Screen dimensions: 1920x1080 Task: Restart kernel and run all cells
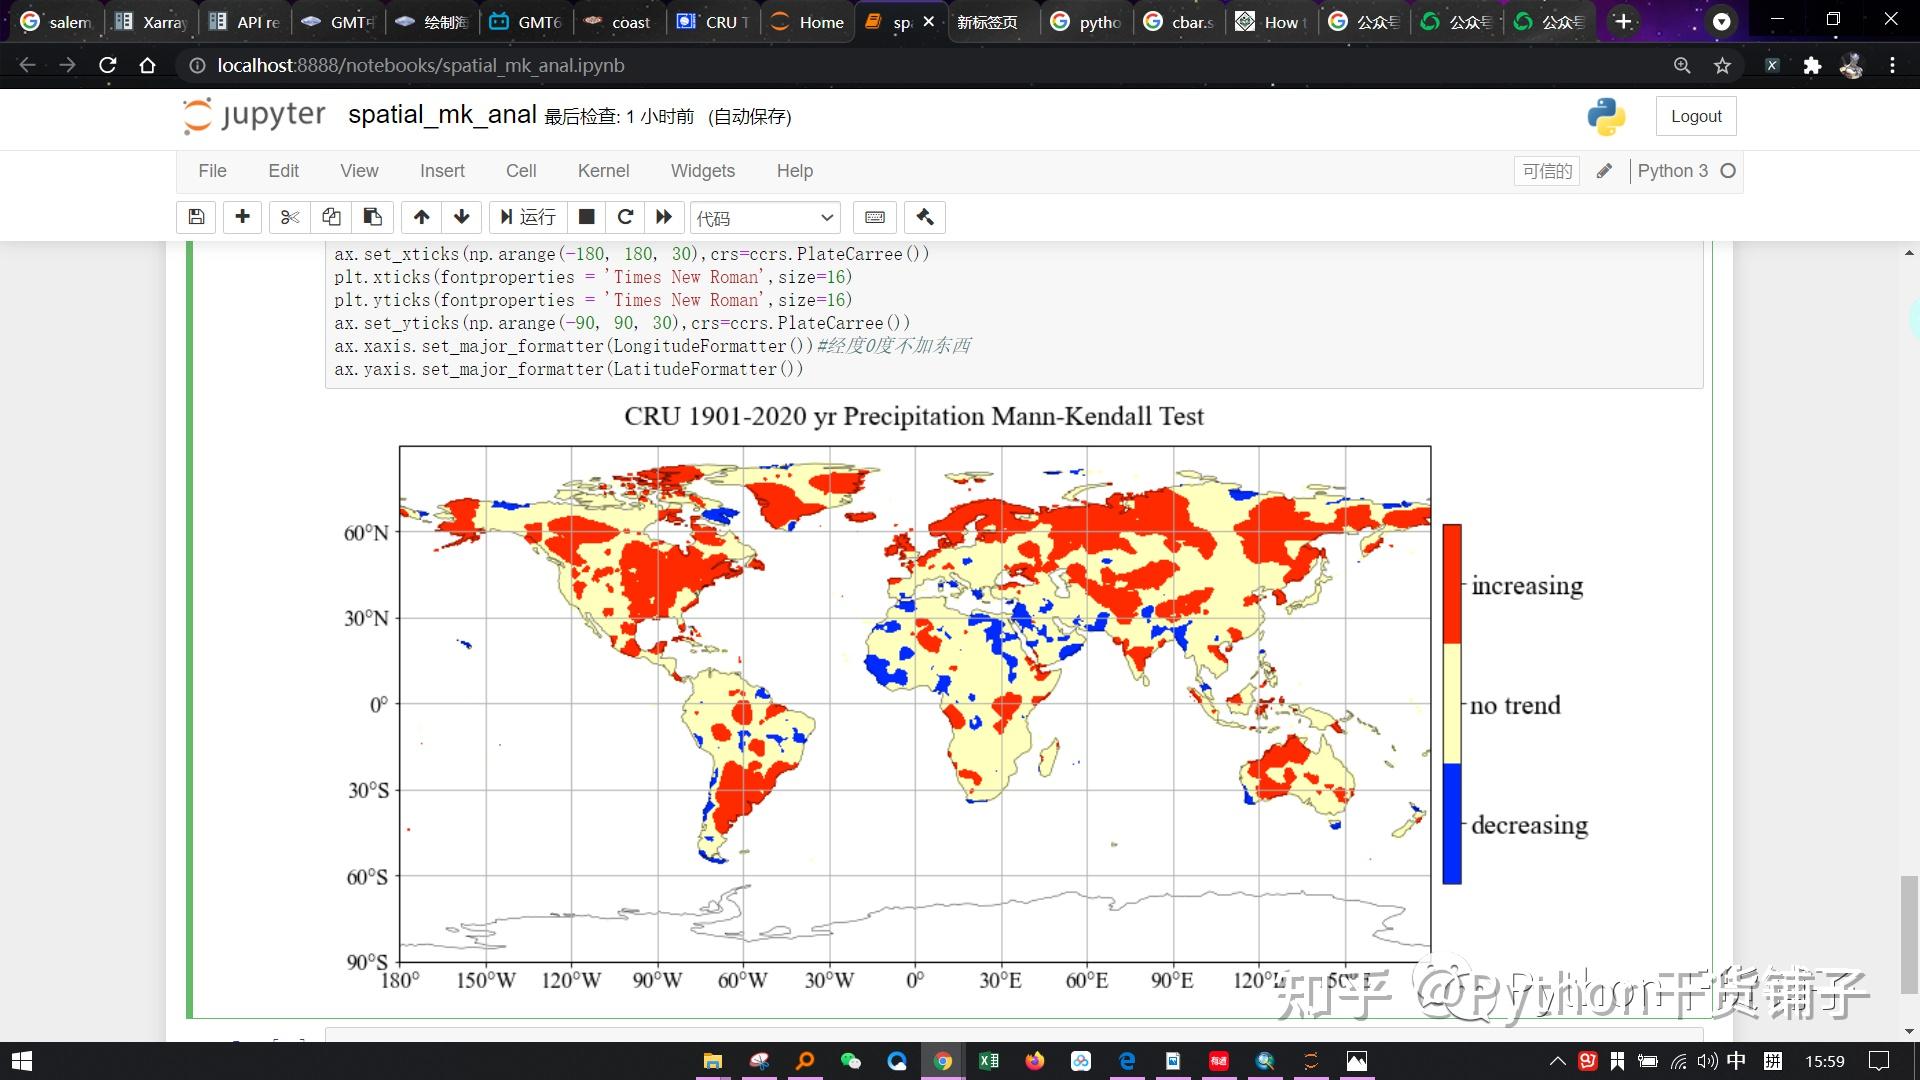pyautogui.click(x=664, y=217)
